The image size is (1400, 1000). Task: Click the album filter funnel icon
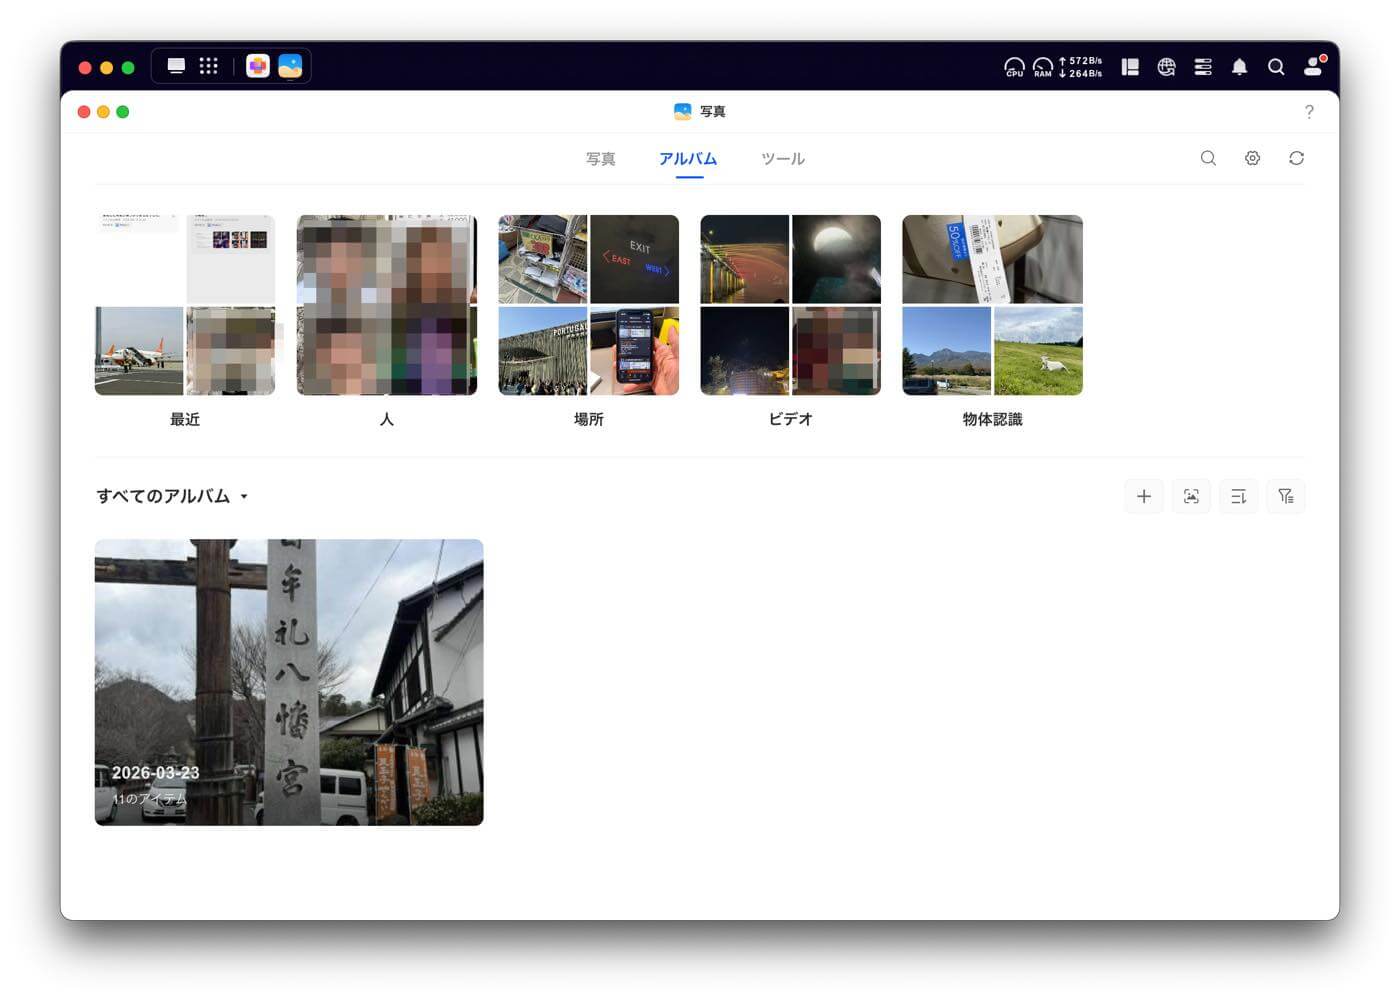(x=1285, y=497)
